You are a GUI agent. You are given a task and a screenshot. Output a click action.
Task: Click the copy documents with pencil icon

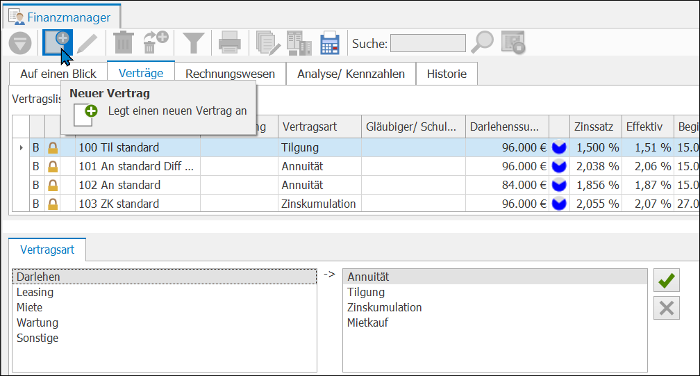(267, 43)
